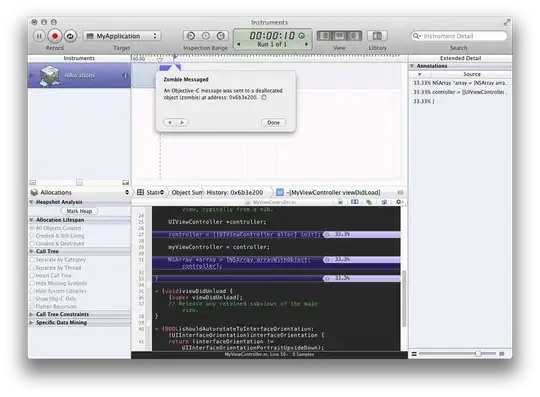Collapse the Call Tree section

31,251
